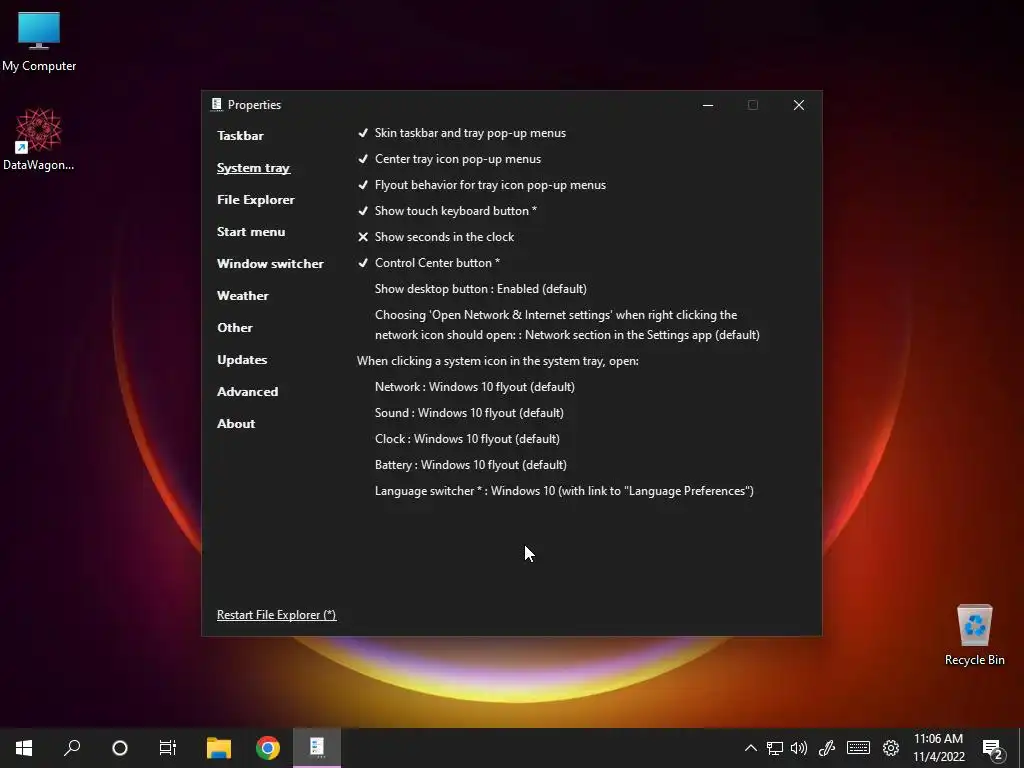Open the Weather settings section

[242, 296]
